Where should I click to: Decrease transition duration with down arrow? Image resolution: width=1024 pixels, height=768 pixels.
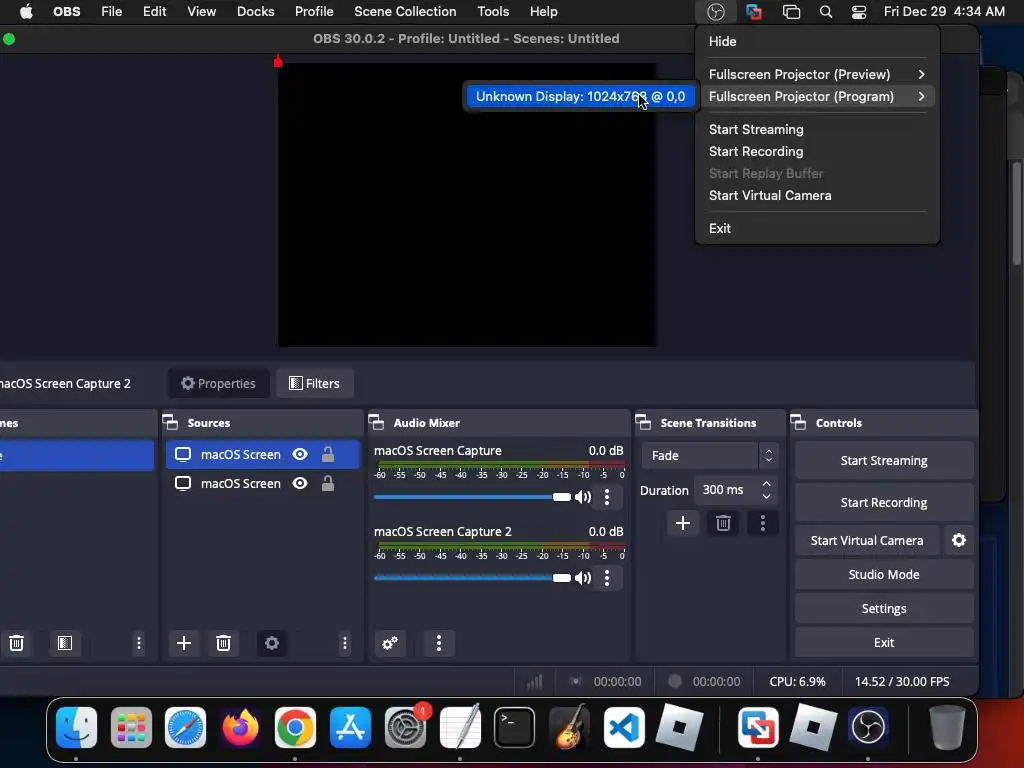pyautogui.click(x=767, y=496)
